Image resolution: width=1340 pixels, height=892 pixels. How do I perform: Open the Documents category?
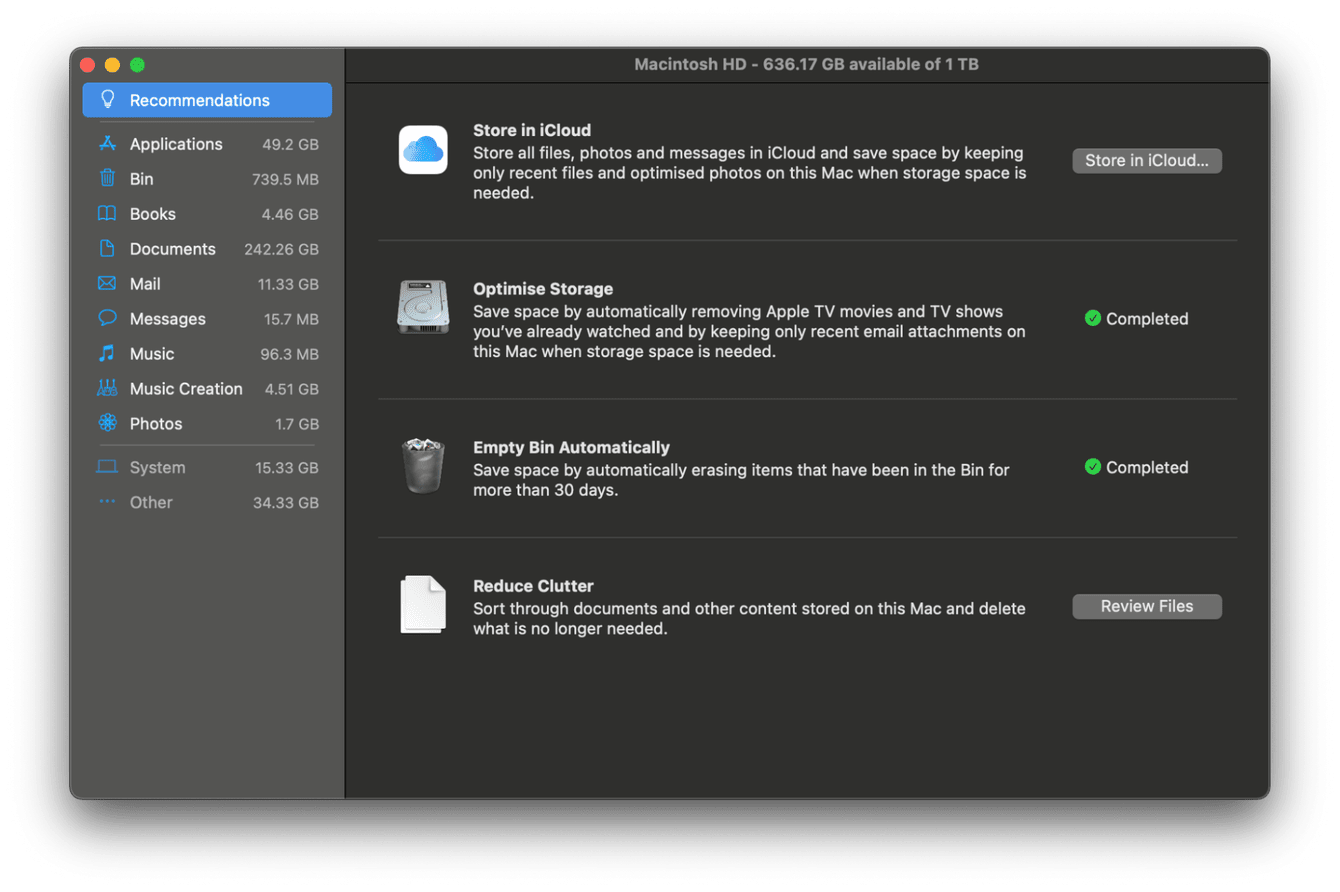(x=207, y=249)
